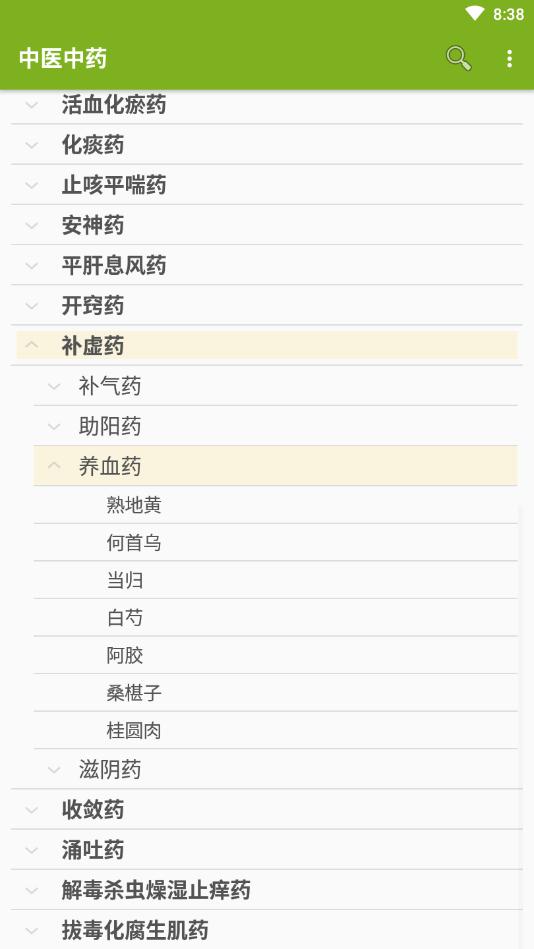This screenshot has width=534, height=949.
Task: Open the three-dot overflow menu
Action: point(509,58)
